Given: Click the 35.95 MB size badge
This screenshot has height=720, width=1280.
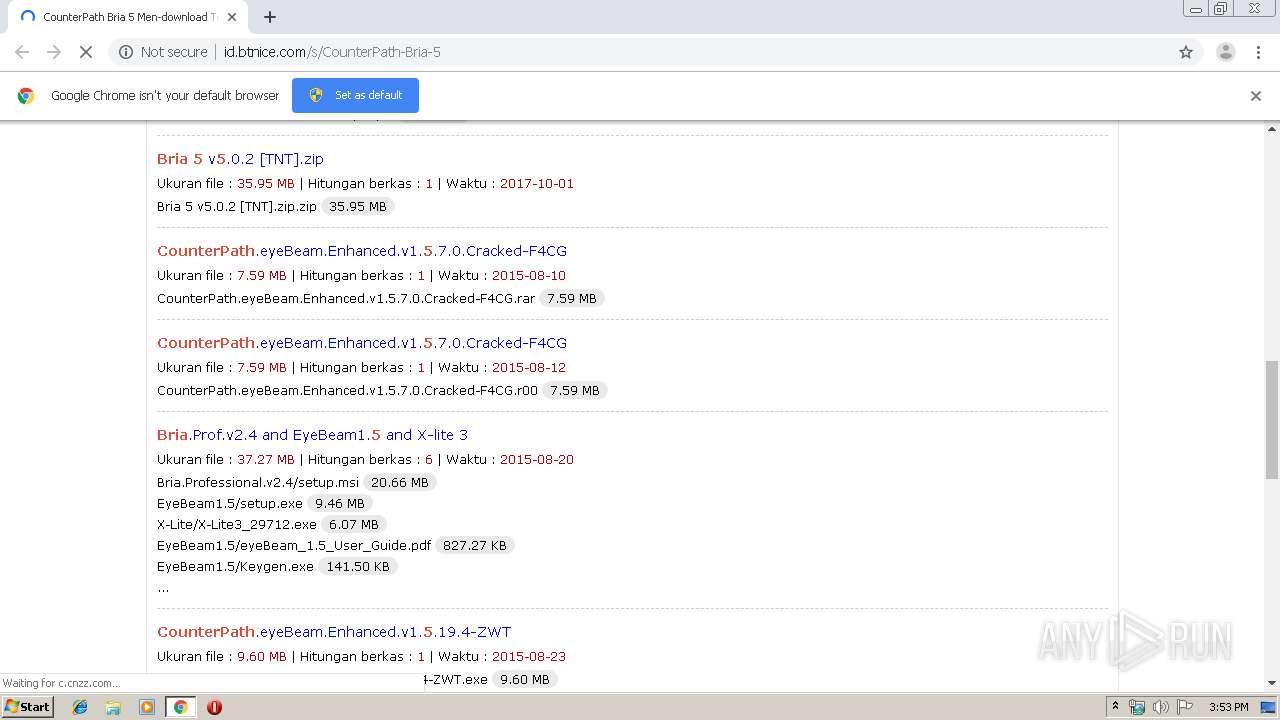Looking at the screenshot, I should tap(358, 207).
